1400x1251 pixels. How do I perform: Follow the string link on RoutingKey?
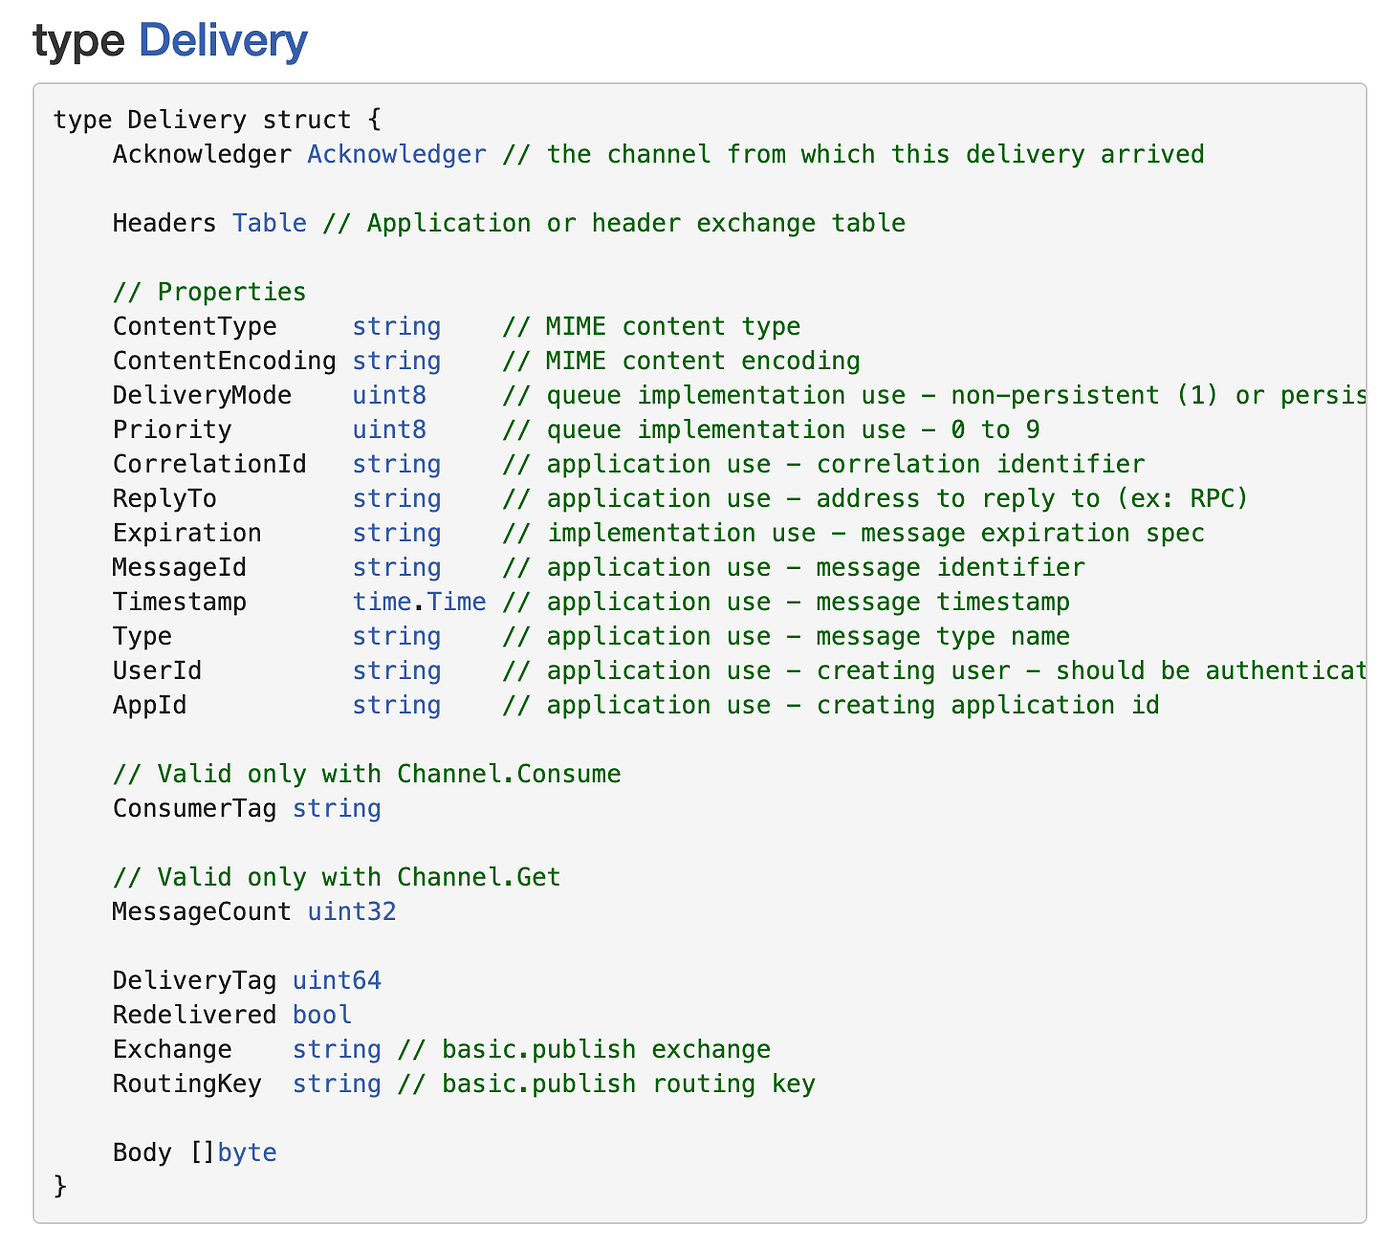point(336,1083)
